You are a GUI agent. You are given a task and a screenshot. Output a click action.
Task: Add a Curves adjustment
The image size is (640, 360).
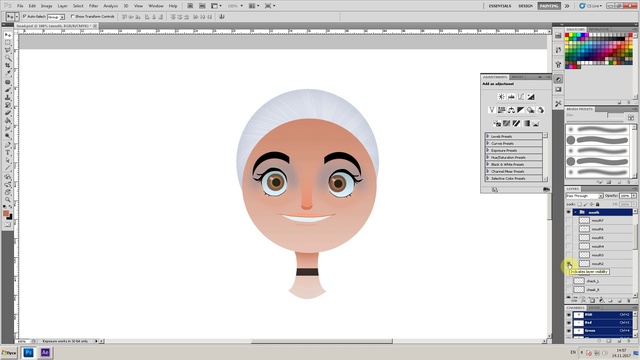[521, 97]
